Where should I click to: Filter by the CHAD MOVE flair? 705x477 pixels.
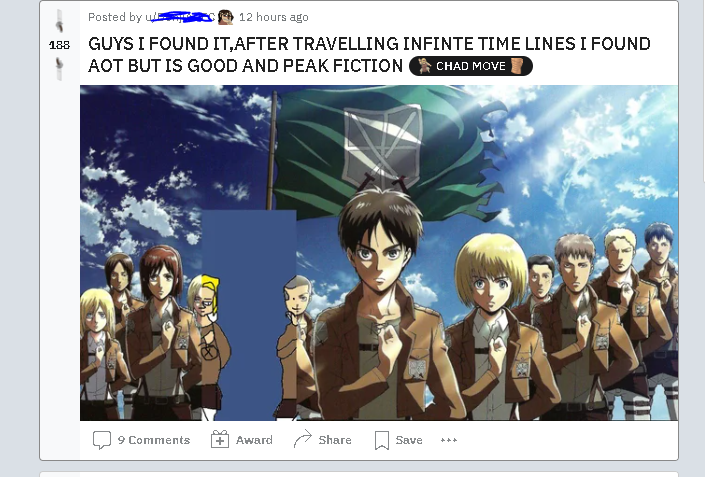point(471,66)
